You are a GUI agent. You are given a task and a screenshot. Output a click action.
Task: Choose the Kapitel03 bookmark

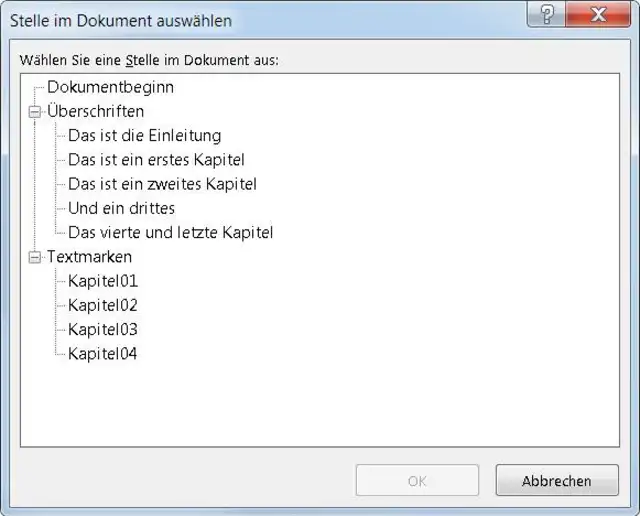(102, 329)
